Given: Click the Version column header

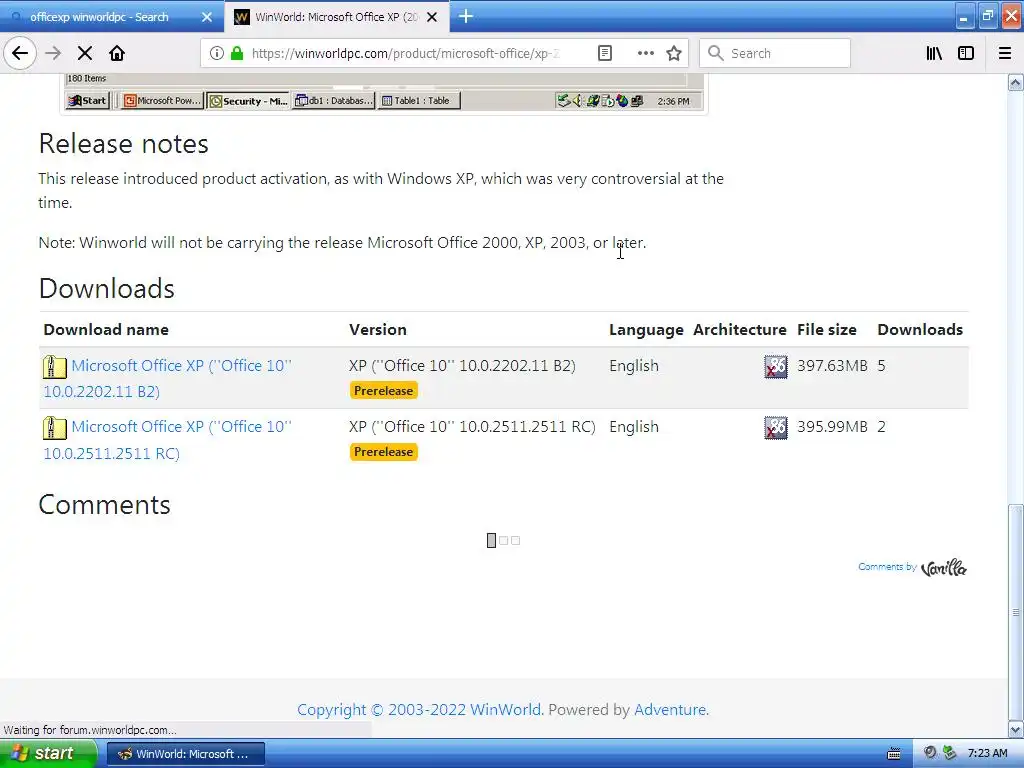Looking at the screenshot, I should click(x=377, y=330).
